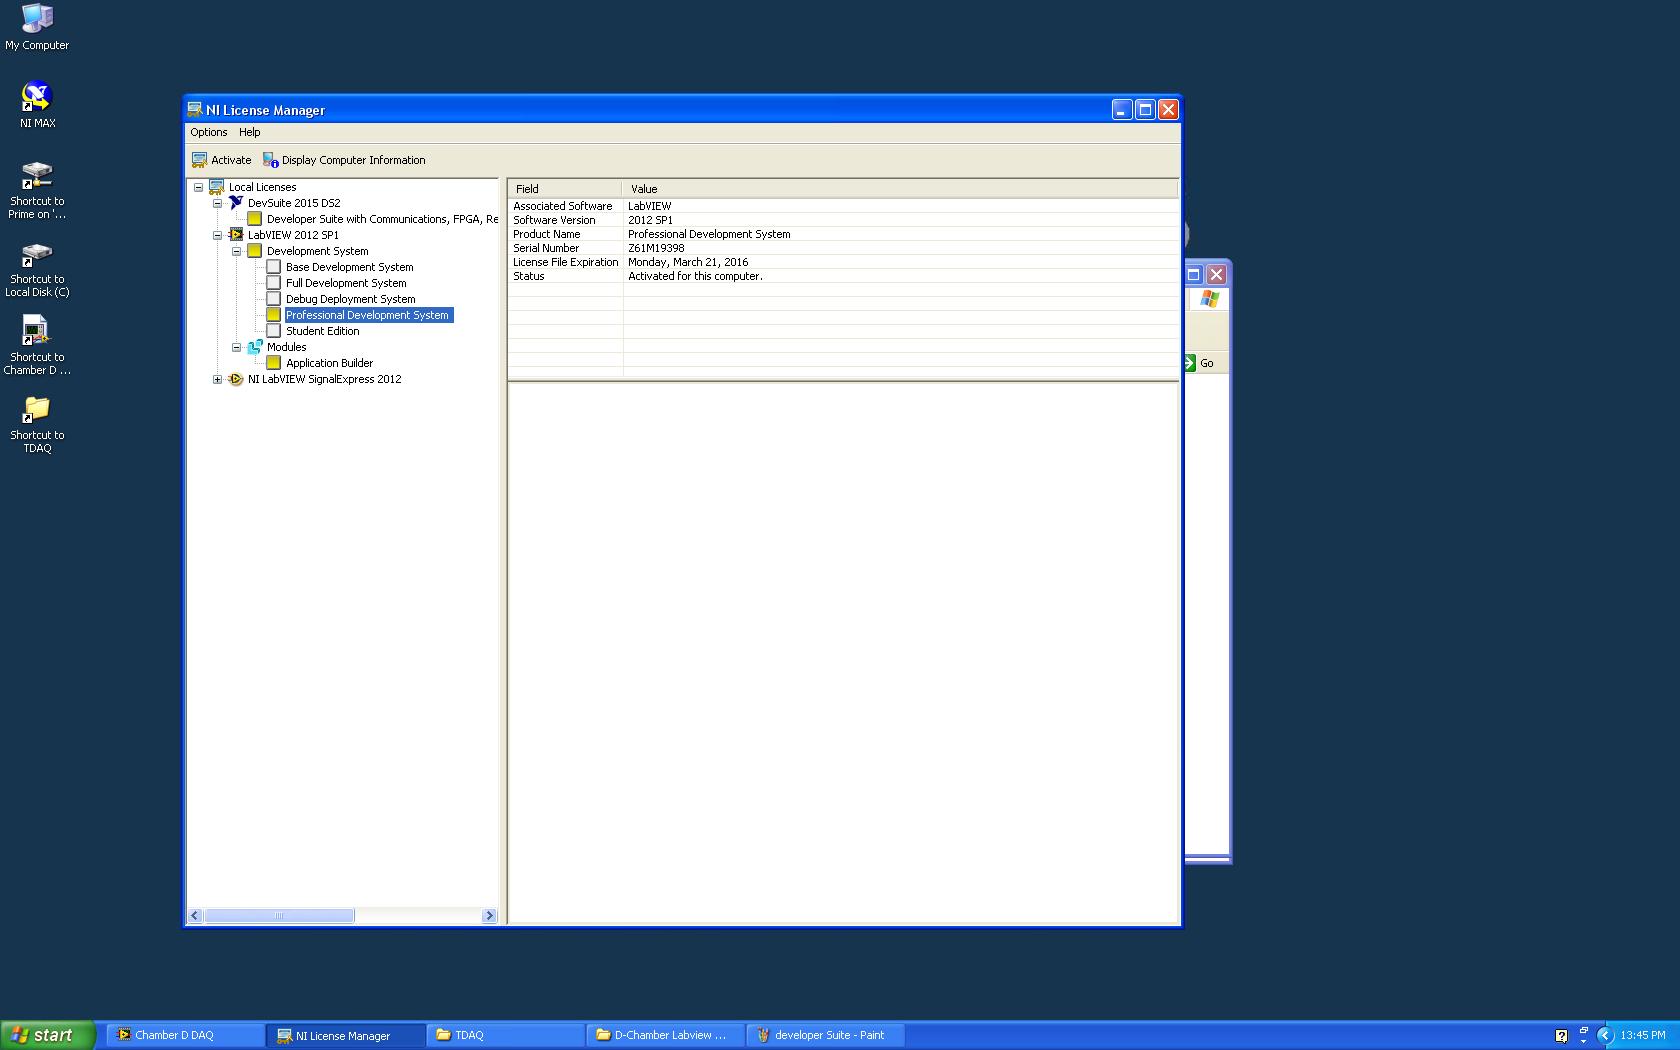Switch to D-Chamber Labview taskbar window
The image size is (1680, 1050).
coord(666,1035)
